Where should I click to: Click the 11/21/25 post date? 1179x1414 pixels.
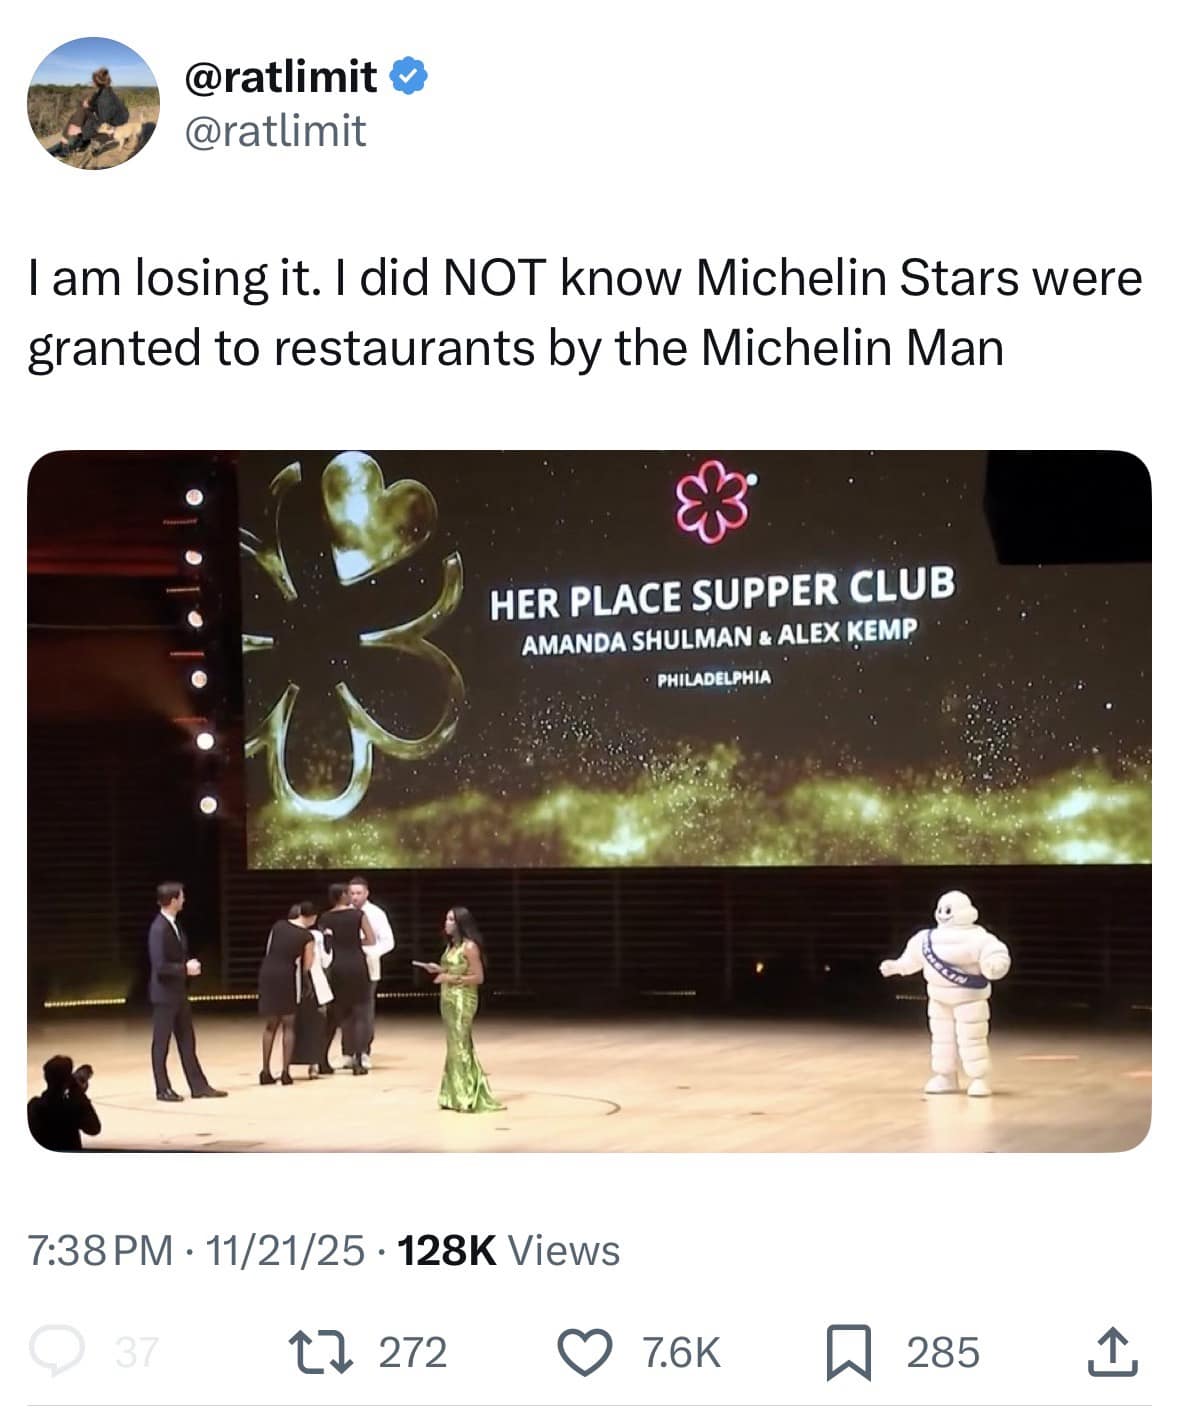(x=285, y=1250)
